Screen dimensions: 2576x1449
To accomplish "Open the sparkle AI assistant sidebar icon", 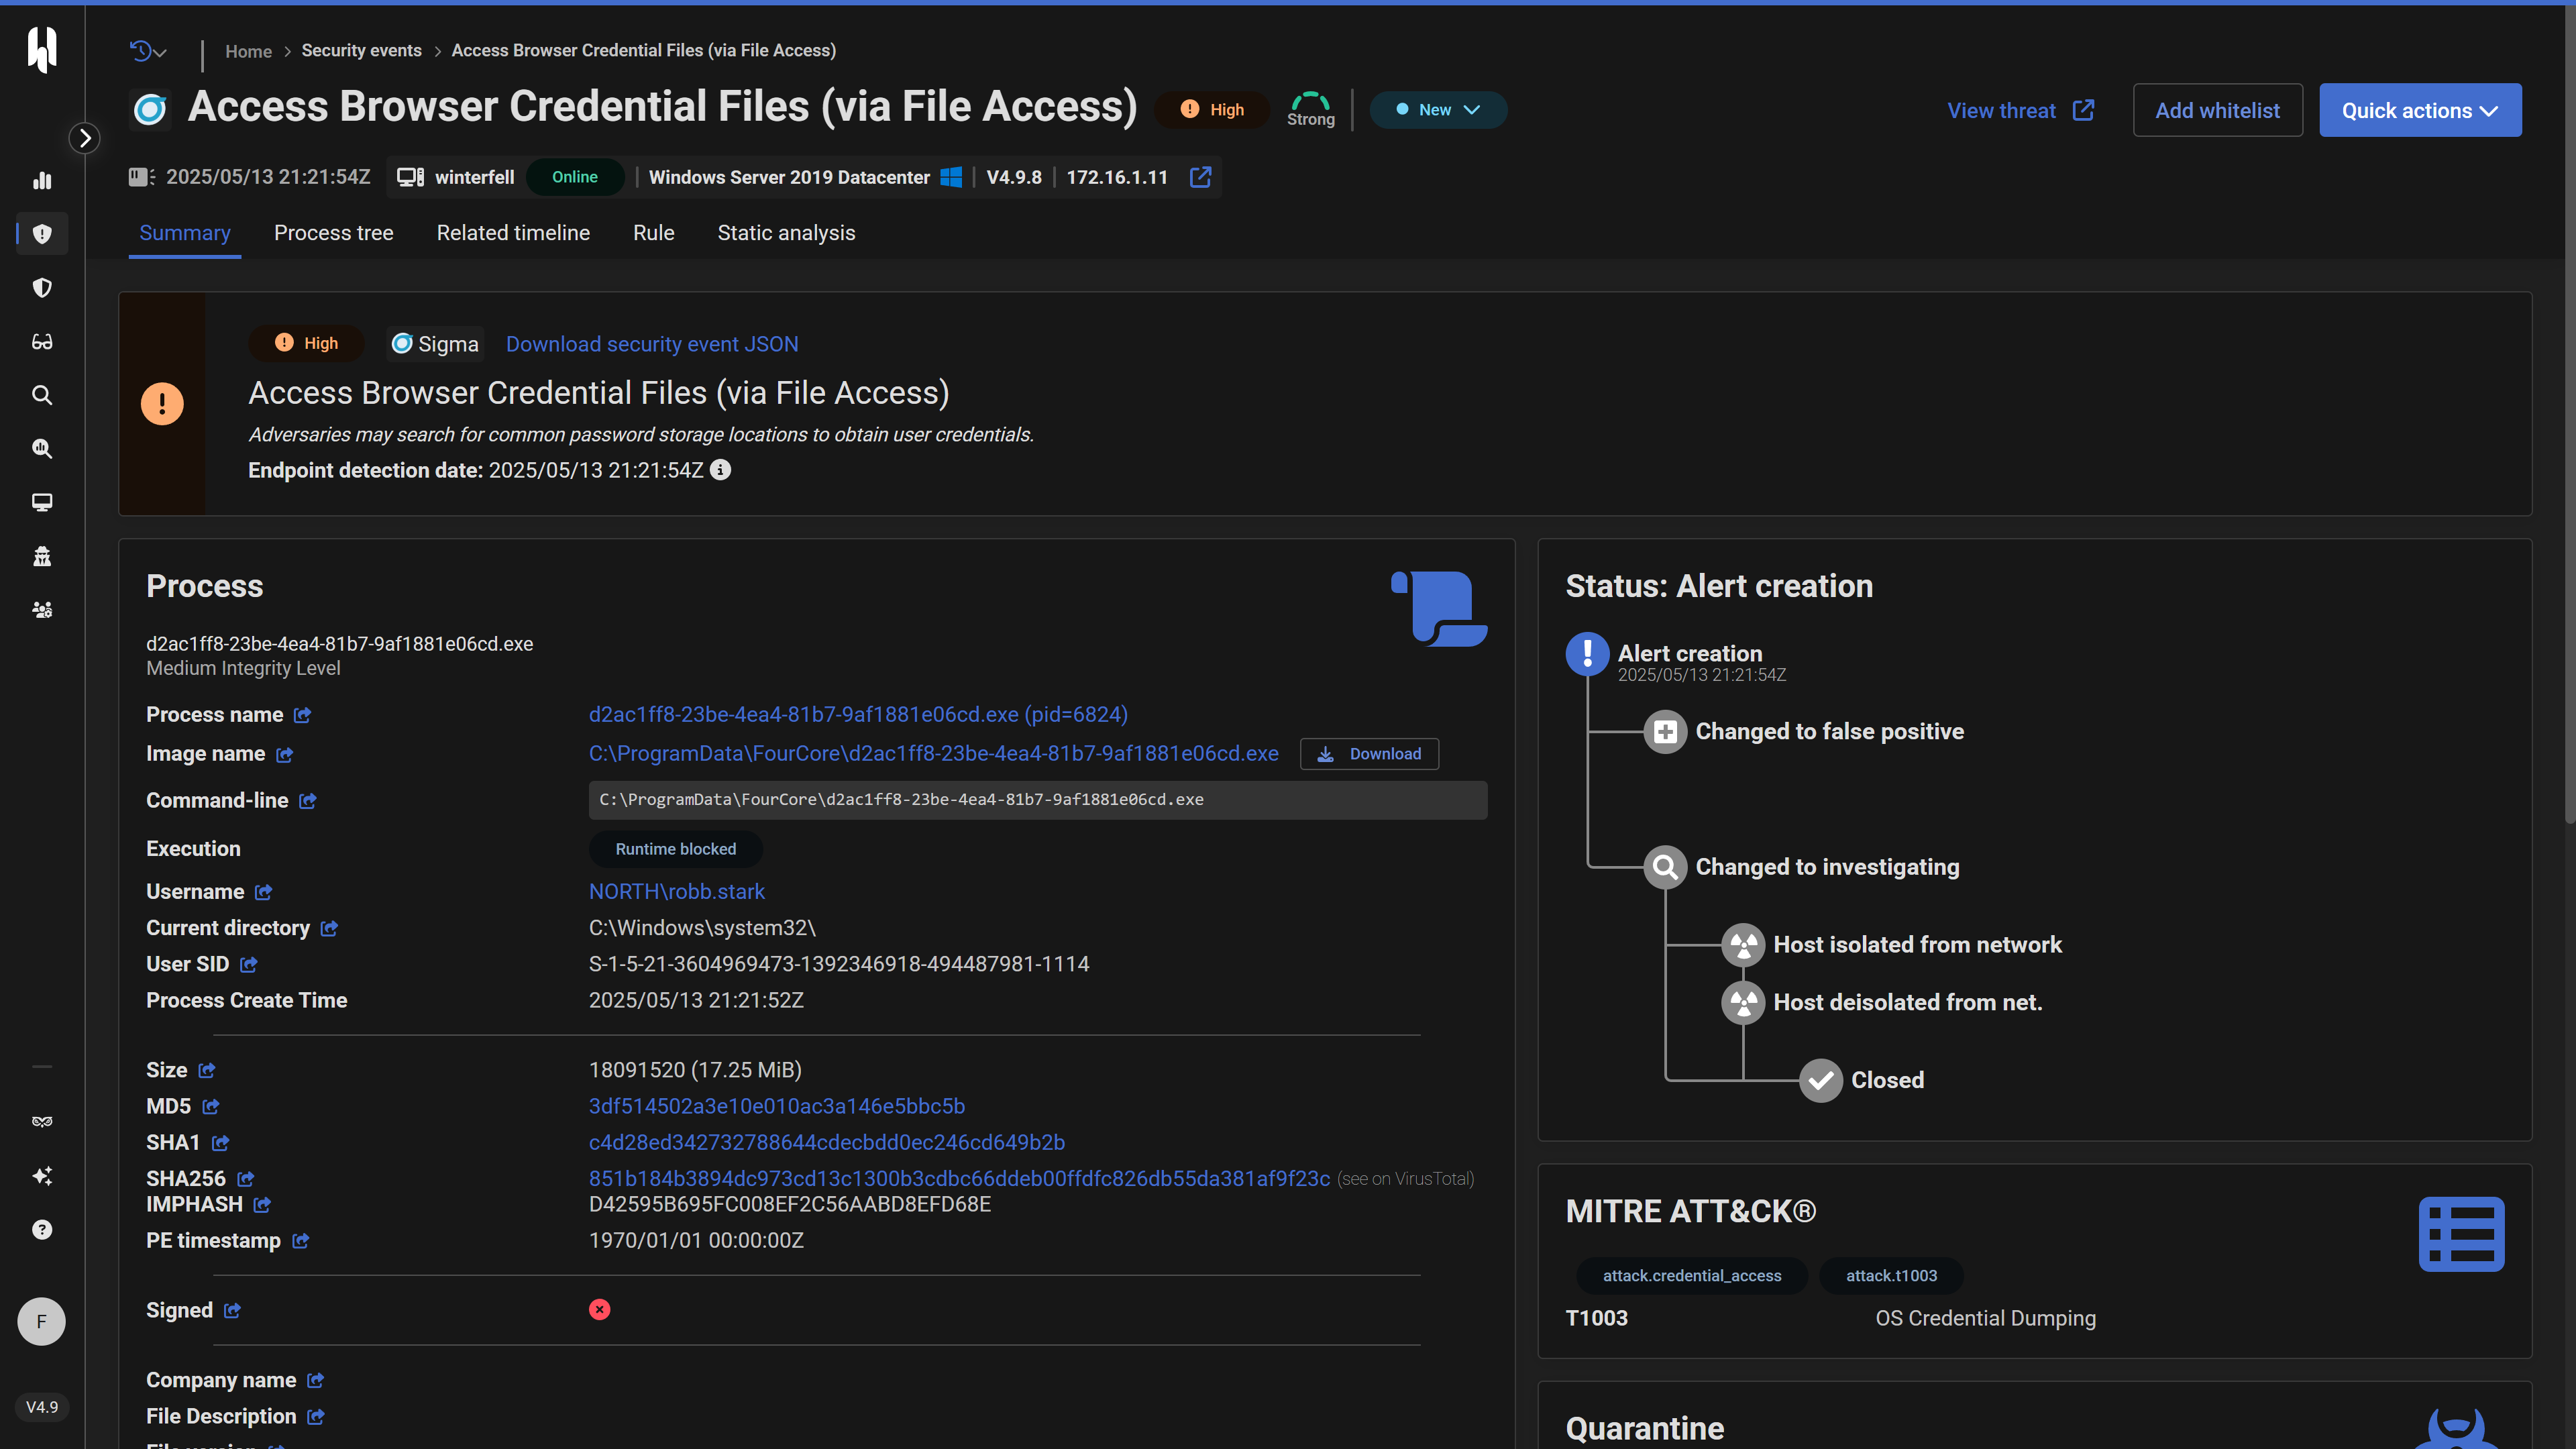I will (x=42, y=1176).
